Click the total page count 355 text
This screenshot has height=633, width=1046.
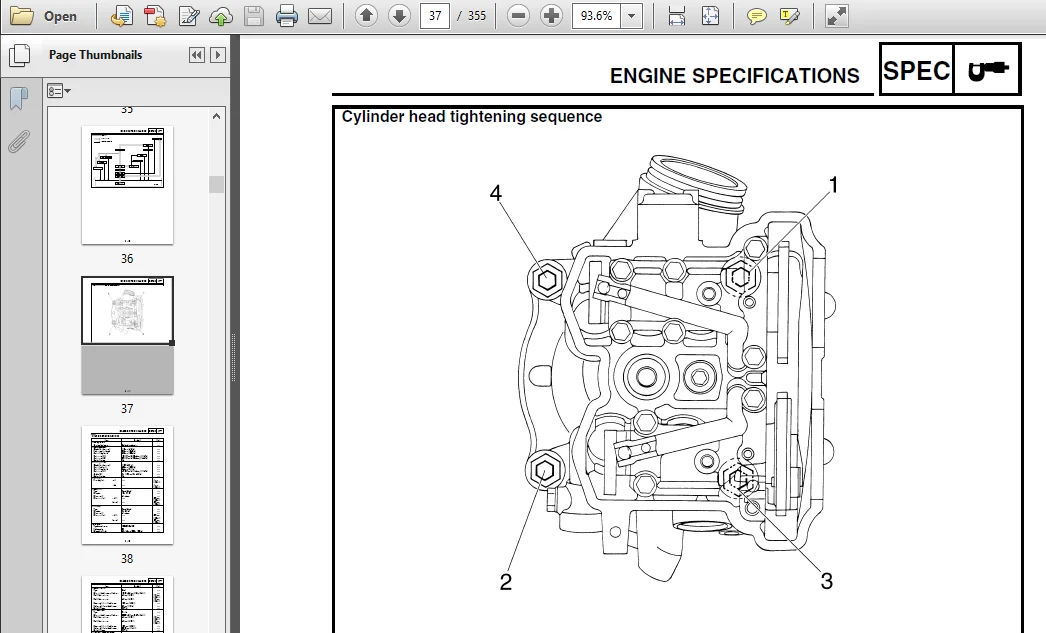pyautogui.click(x=476, y=15)
